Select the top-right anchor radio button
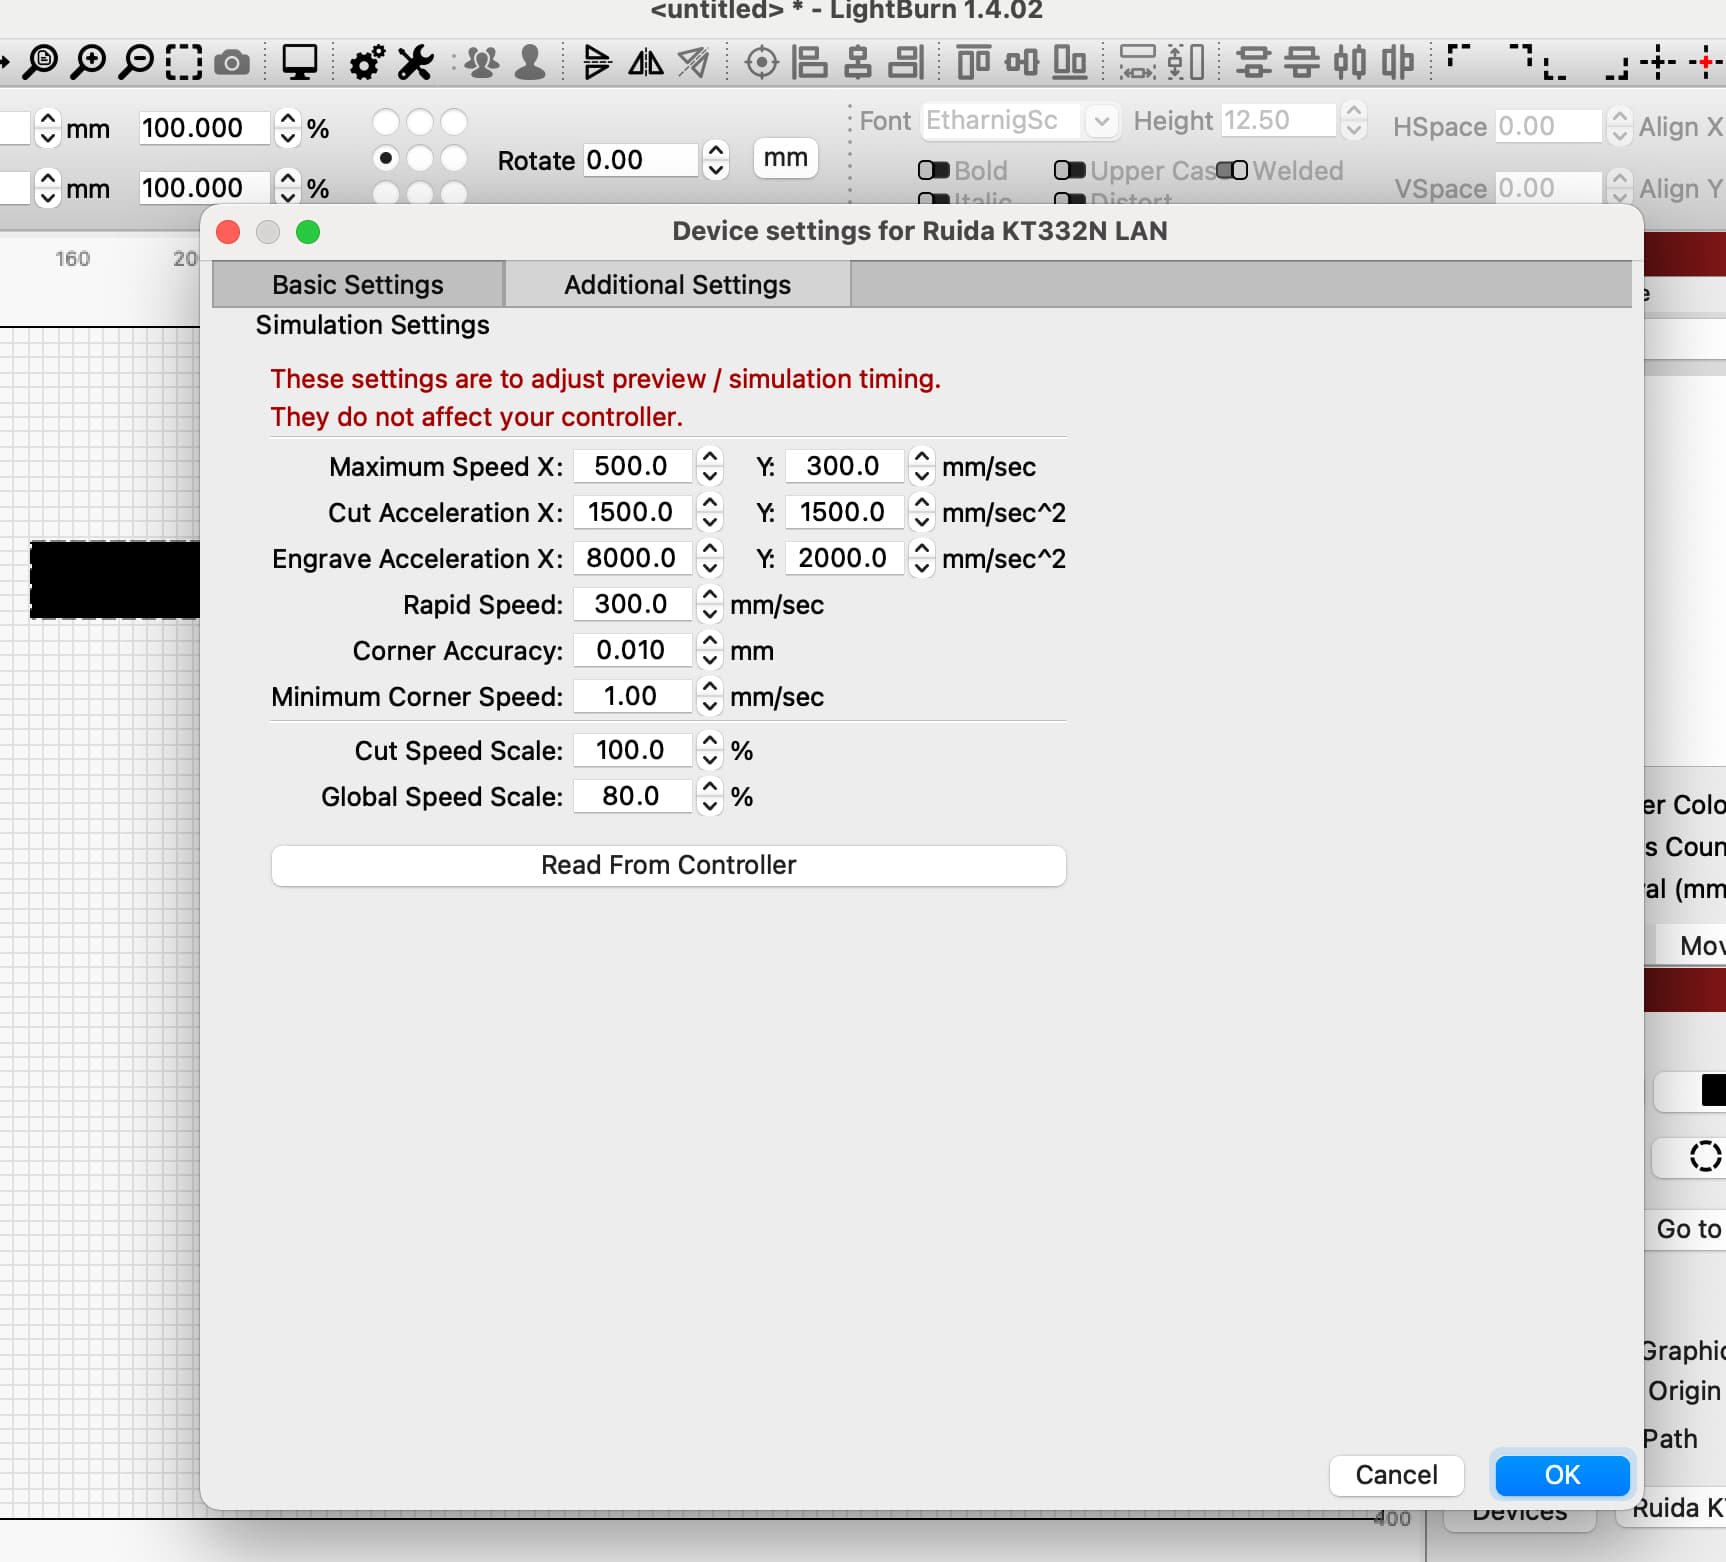 click(454, 122)
